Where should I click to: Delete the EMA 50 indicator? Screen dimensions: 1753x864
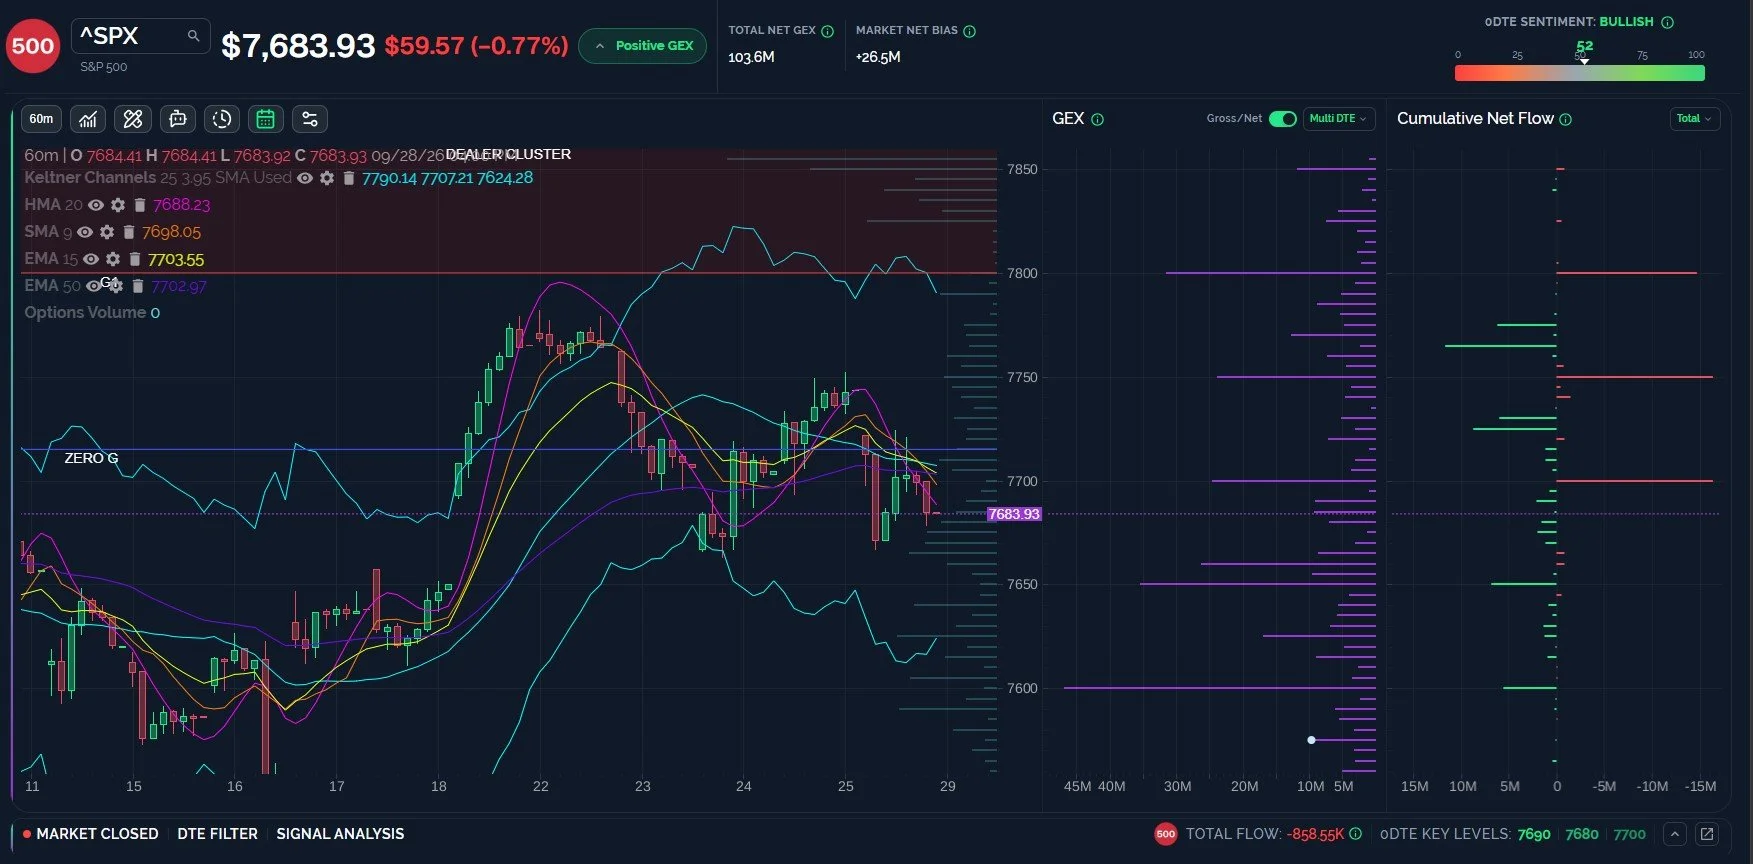tap(138, 286)
